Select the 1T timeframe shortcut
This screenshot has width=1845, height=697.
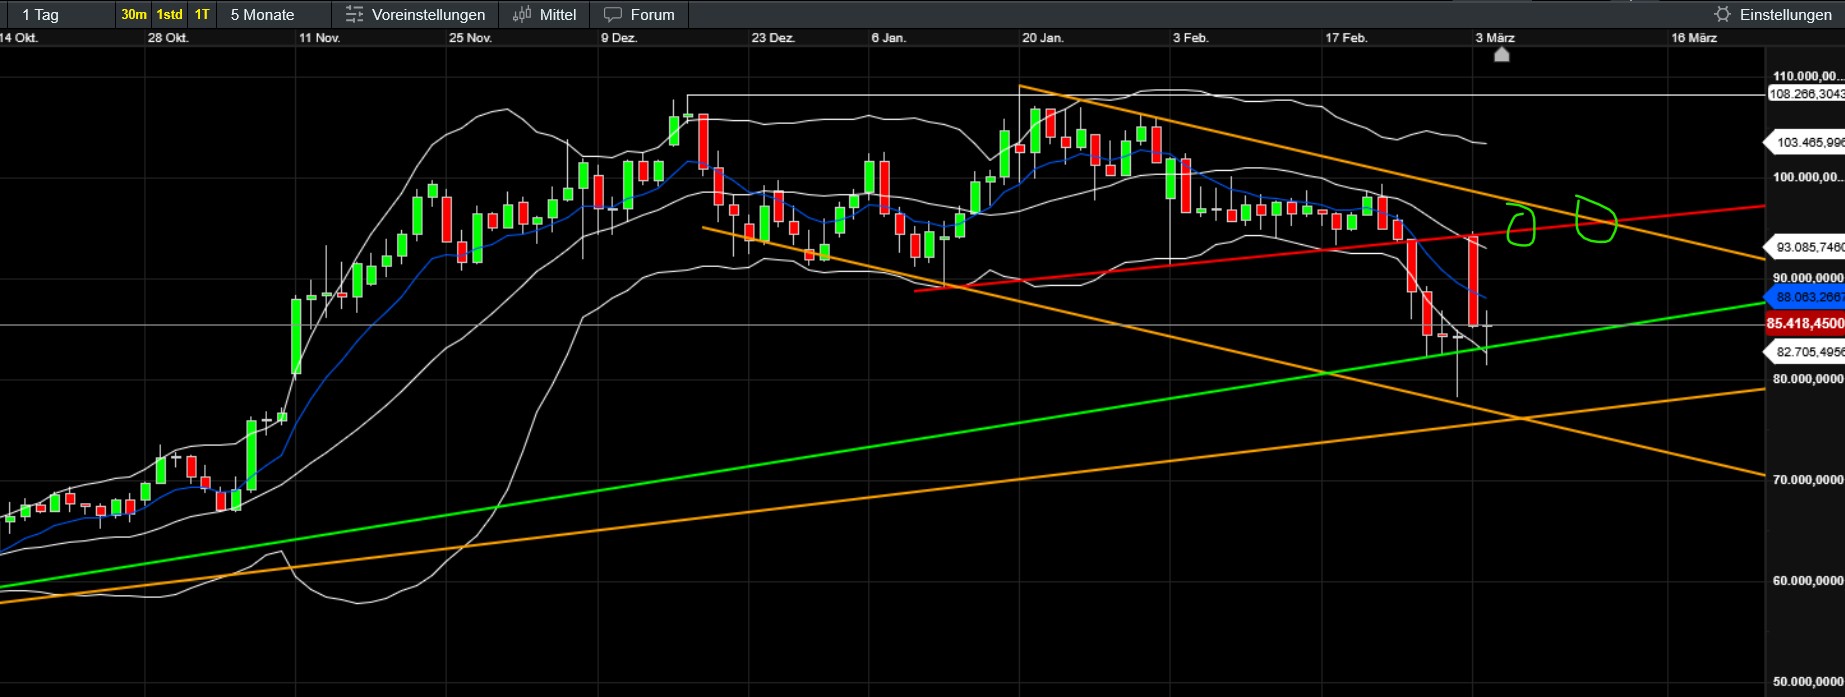202,15
